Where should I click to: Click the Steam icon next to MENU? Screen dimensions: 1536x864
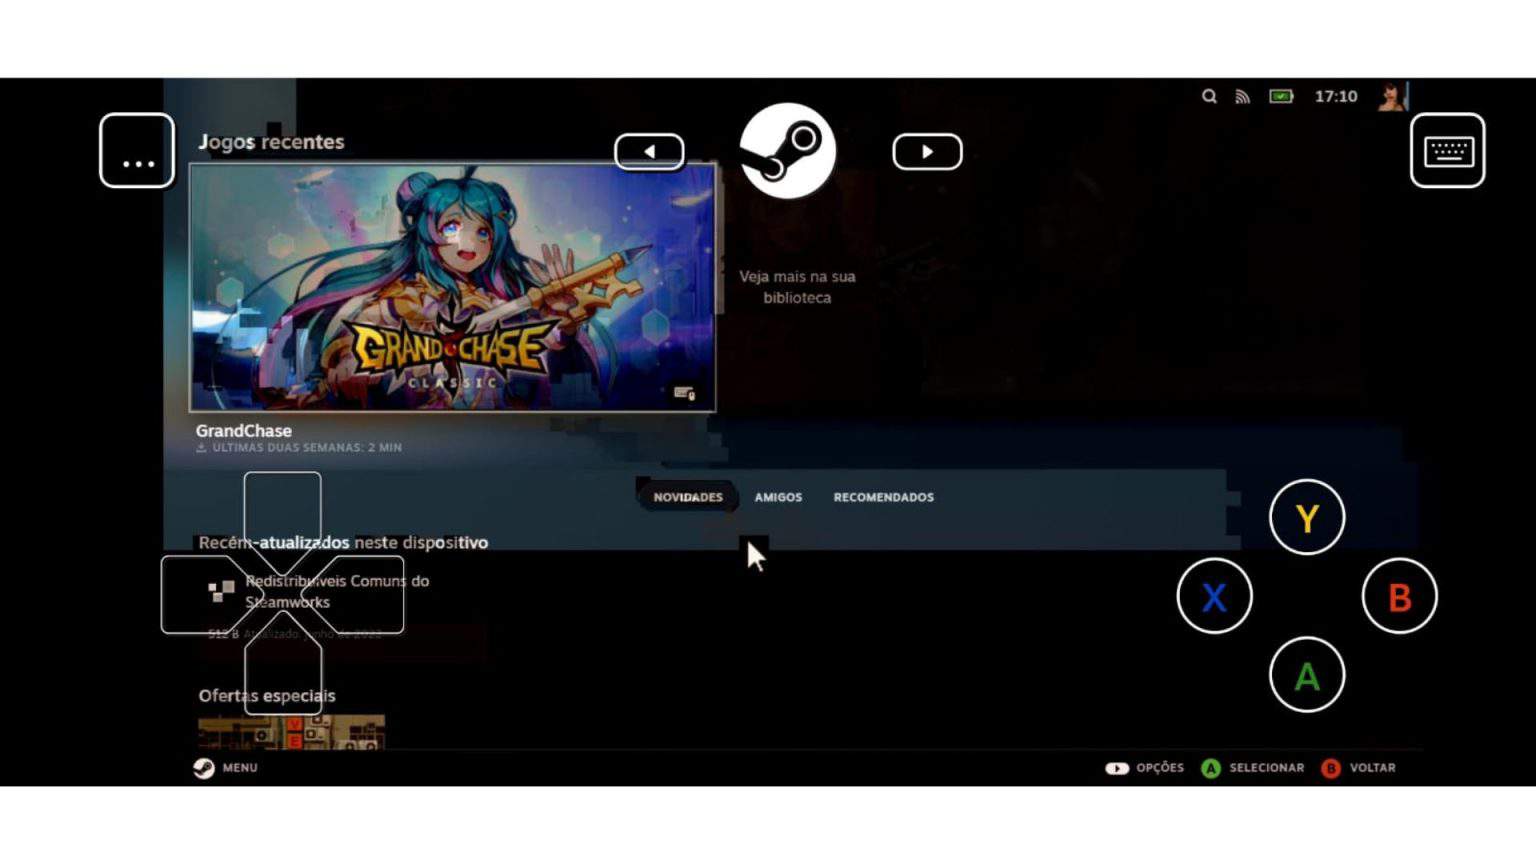point(205,768)
